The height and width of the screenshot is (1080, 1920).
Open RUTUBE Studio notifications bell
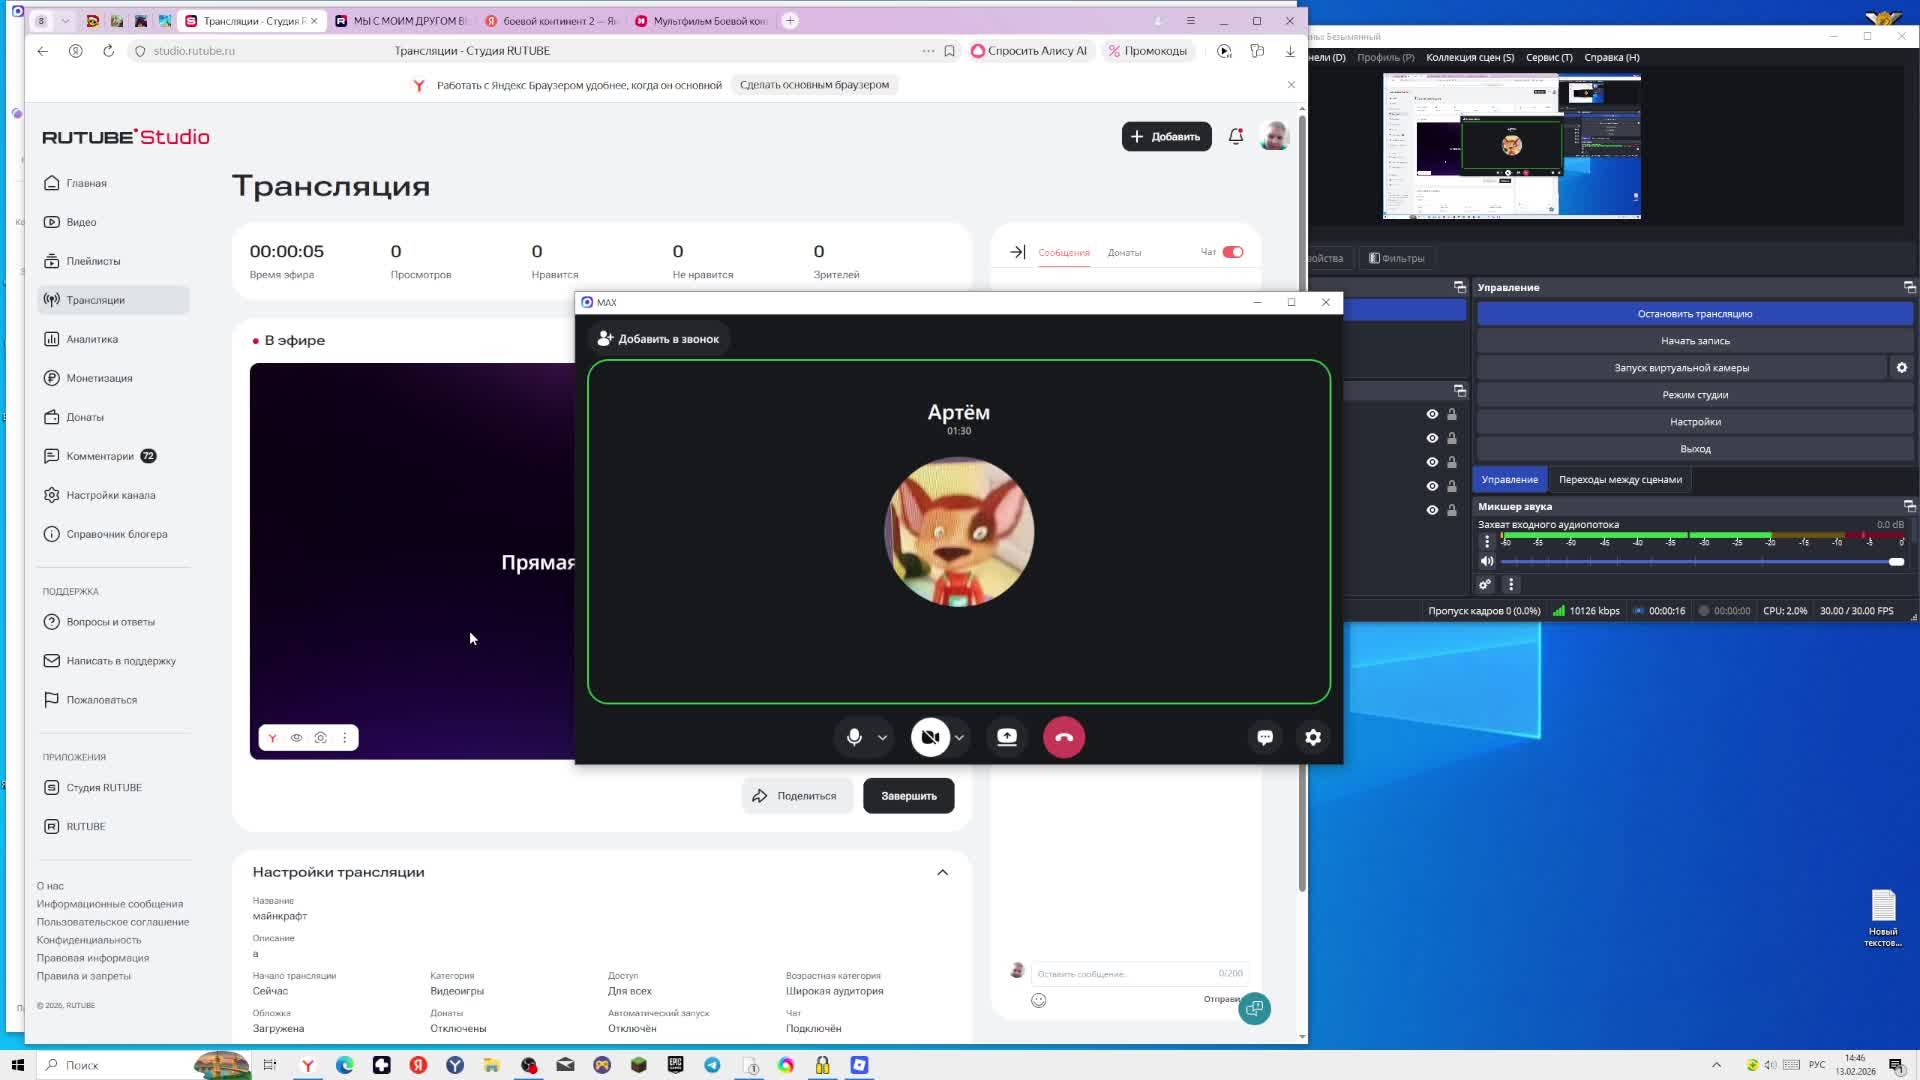point(1236,137)
